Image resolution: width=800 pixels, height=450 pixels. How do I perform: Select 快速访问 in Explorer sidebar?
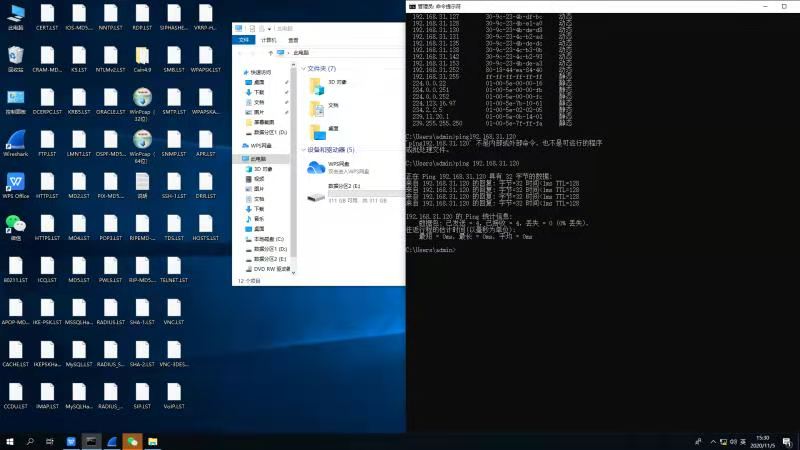tap(260, 72)
